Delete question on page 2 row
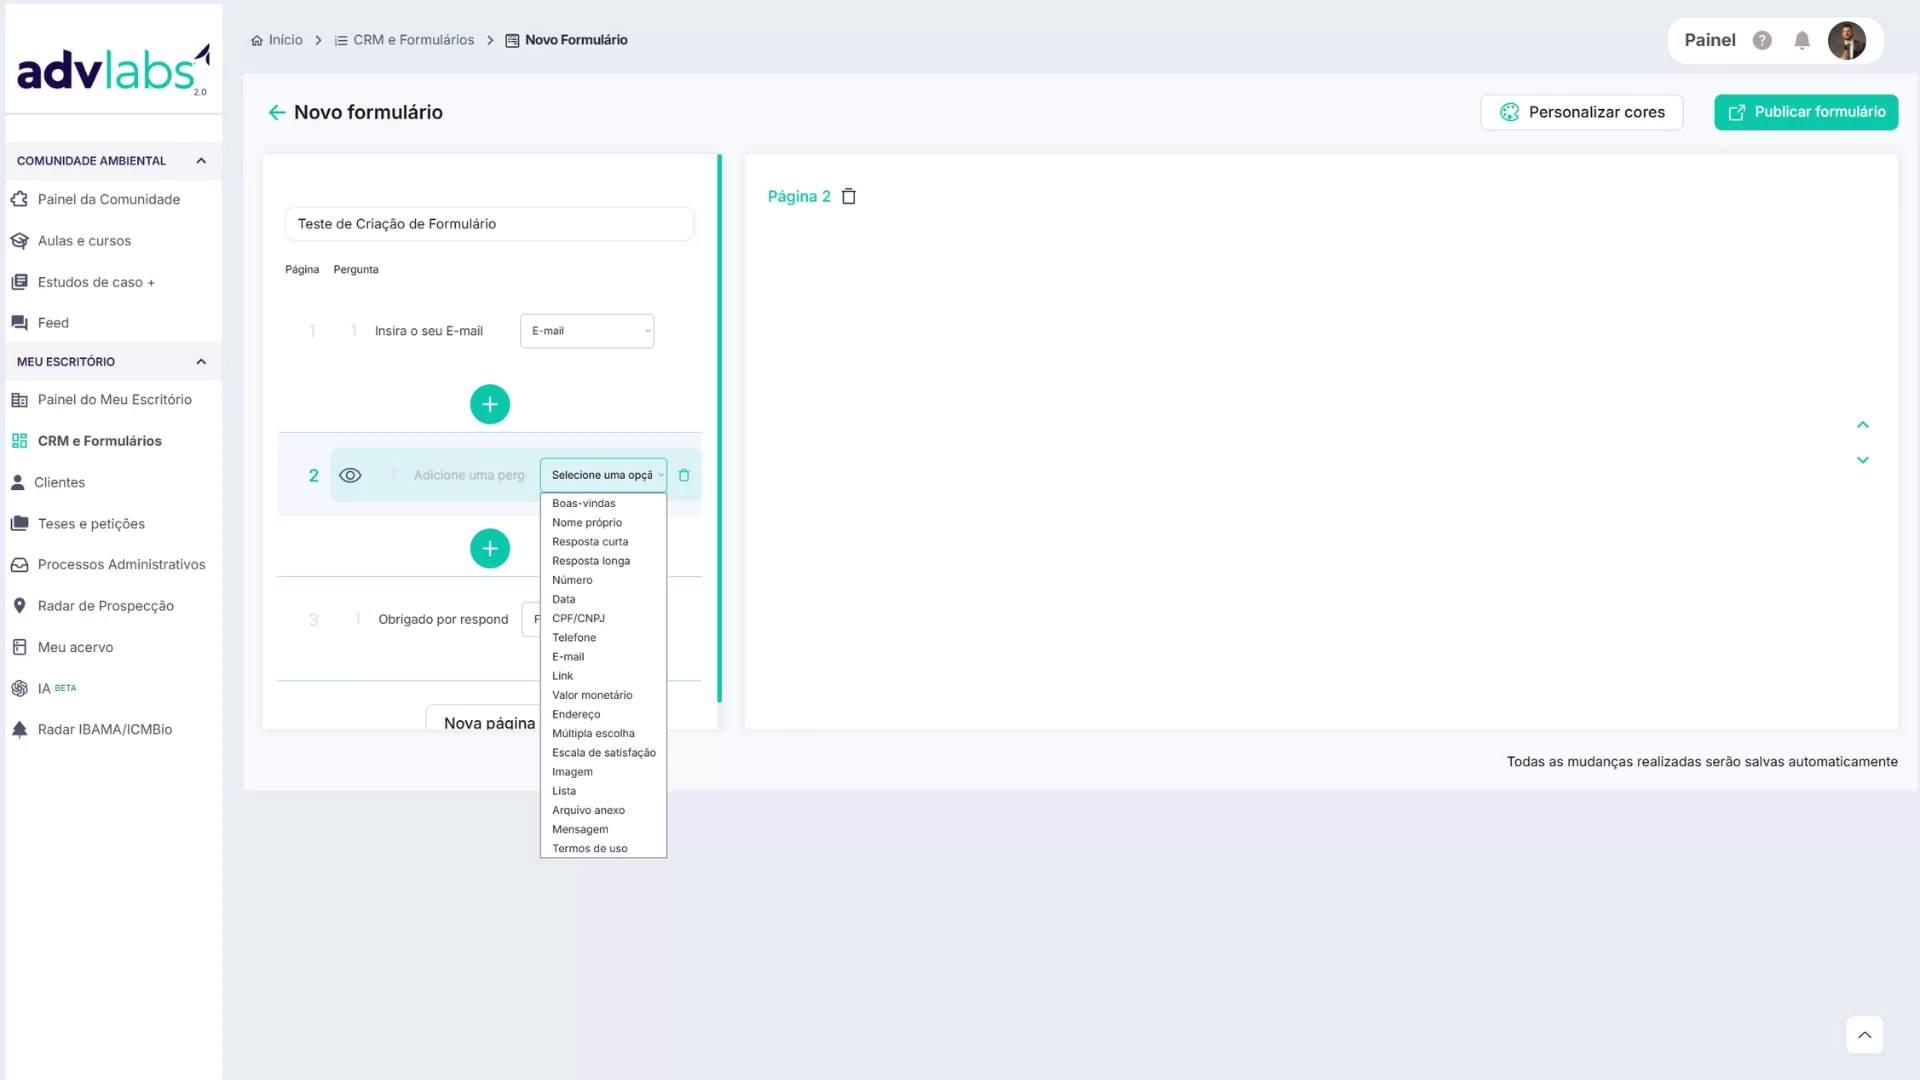This screenshot has height=1080, width=1920. [684, 476]
